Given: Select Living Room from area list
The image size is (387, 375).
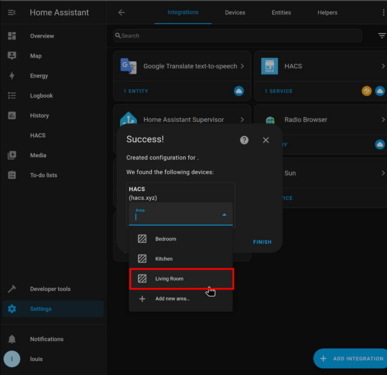Looking at the screenshot, I should (181, 279).
